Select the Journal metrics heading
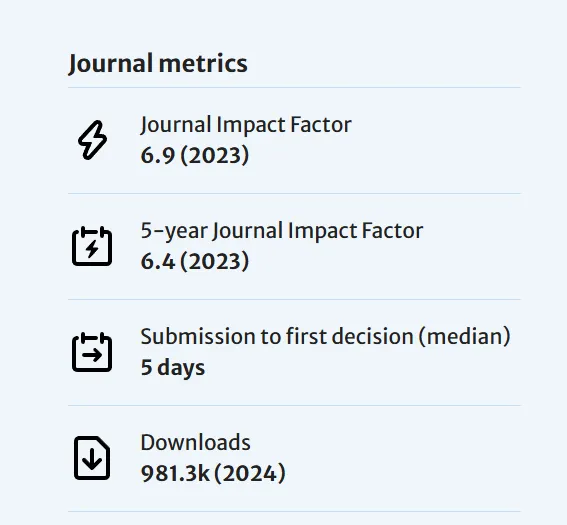 click(158, 64)
